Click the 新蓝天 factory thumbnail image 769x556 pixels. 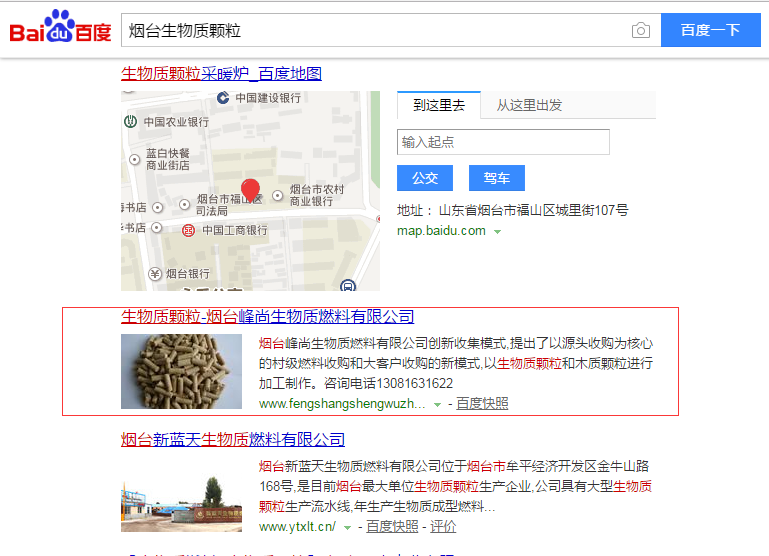coord(181,503)
